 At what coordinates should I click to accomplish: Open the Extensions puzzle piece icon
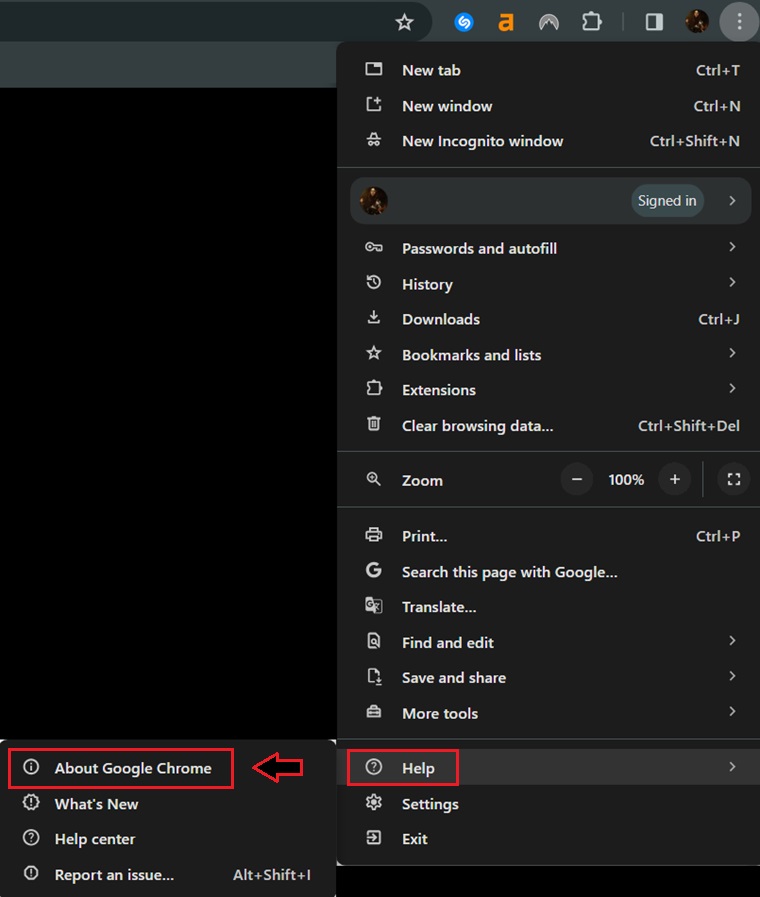click(592, 22)
